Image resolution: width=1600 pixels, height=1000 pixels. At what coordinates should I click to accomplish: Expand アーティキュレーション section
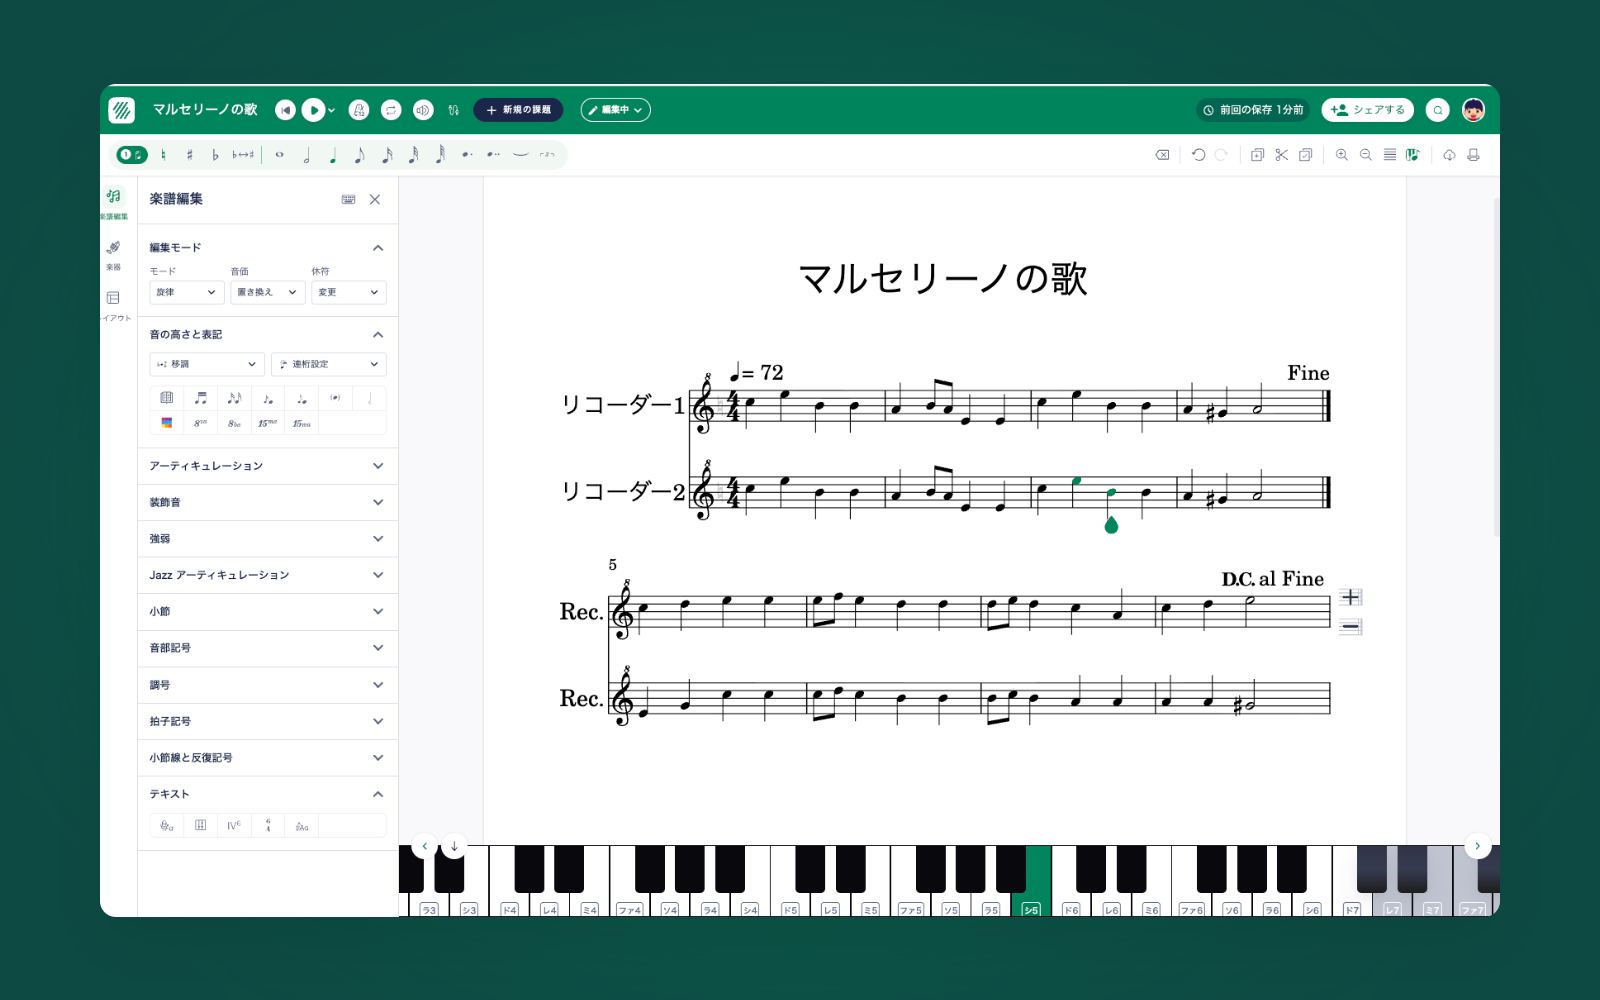point(267,466)
